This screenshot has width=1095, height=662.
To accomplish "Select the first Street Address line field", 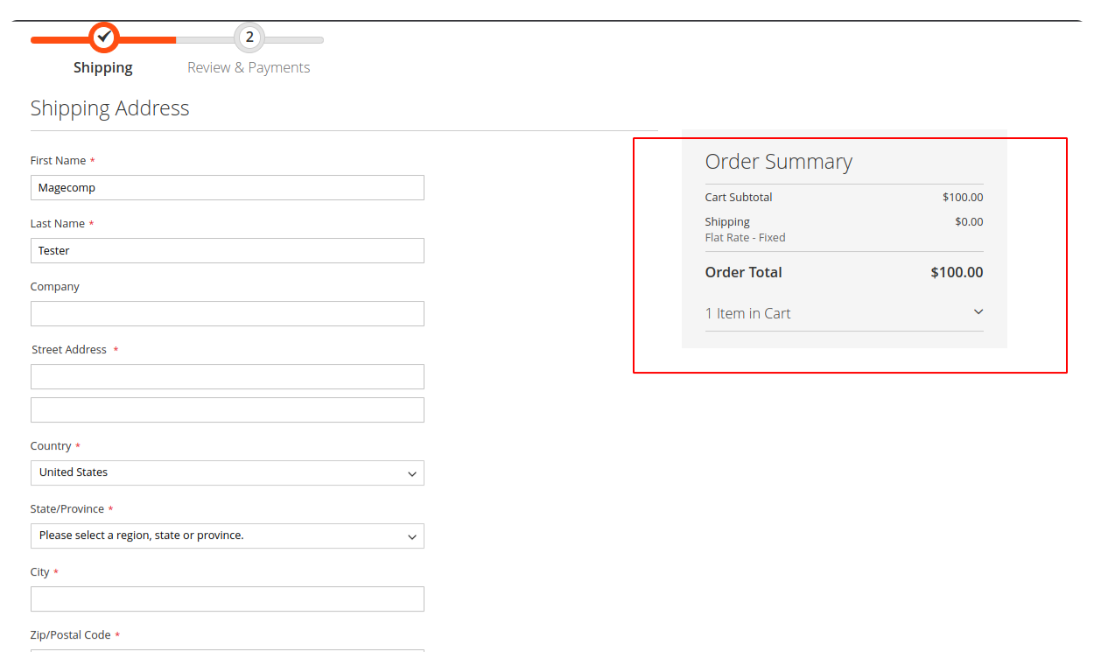I will click(x=227, y=377).
